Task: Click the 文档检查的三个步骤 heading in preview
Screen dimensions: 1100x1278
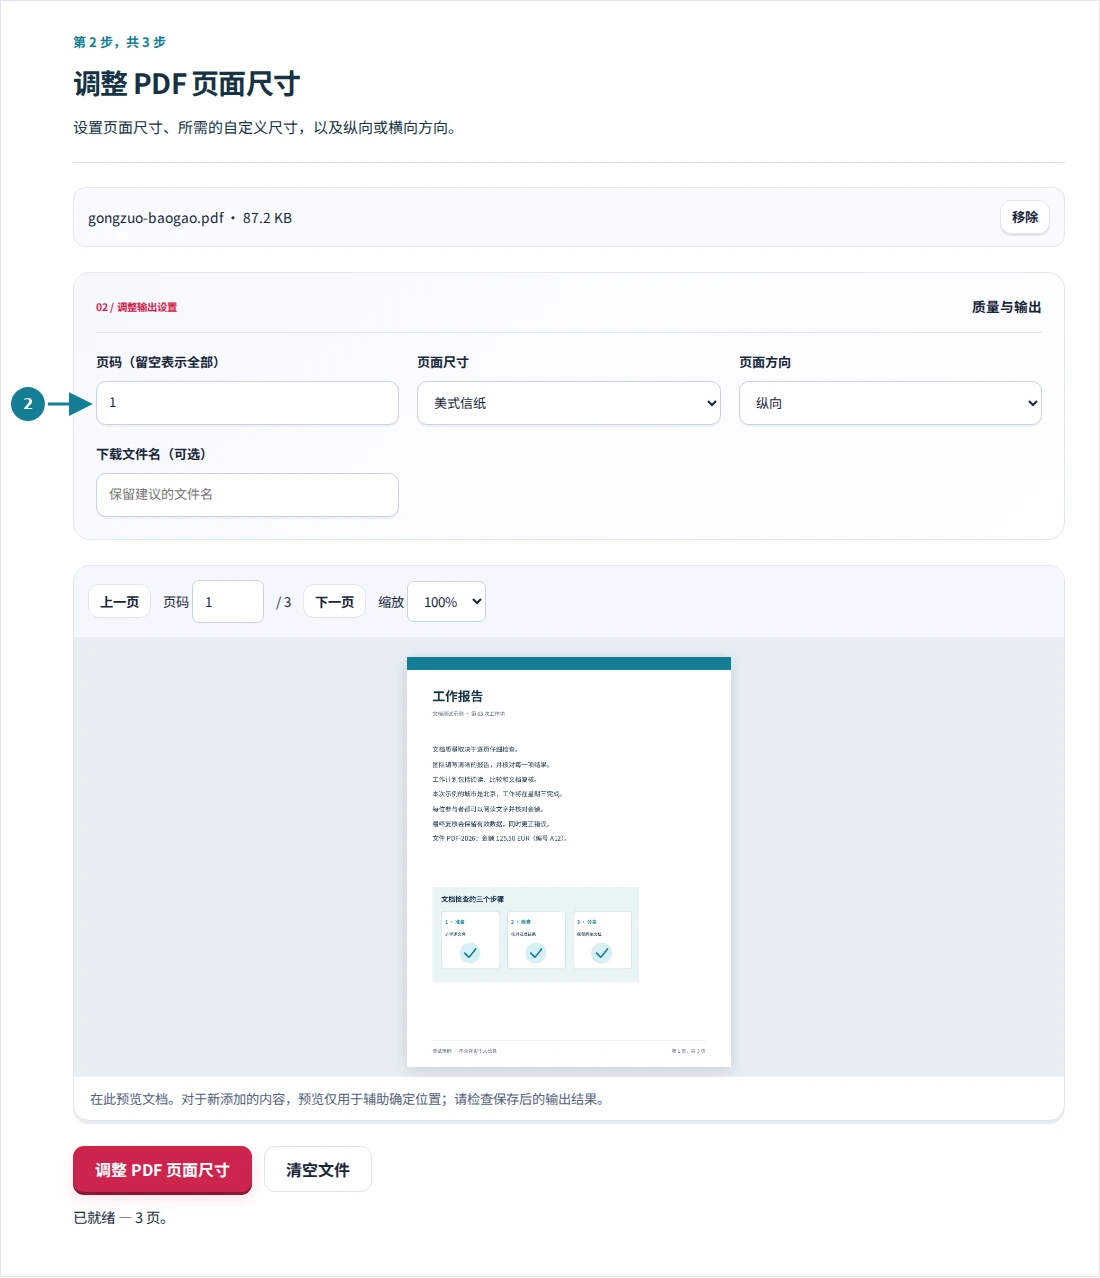Action: click(473, 899)
